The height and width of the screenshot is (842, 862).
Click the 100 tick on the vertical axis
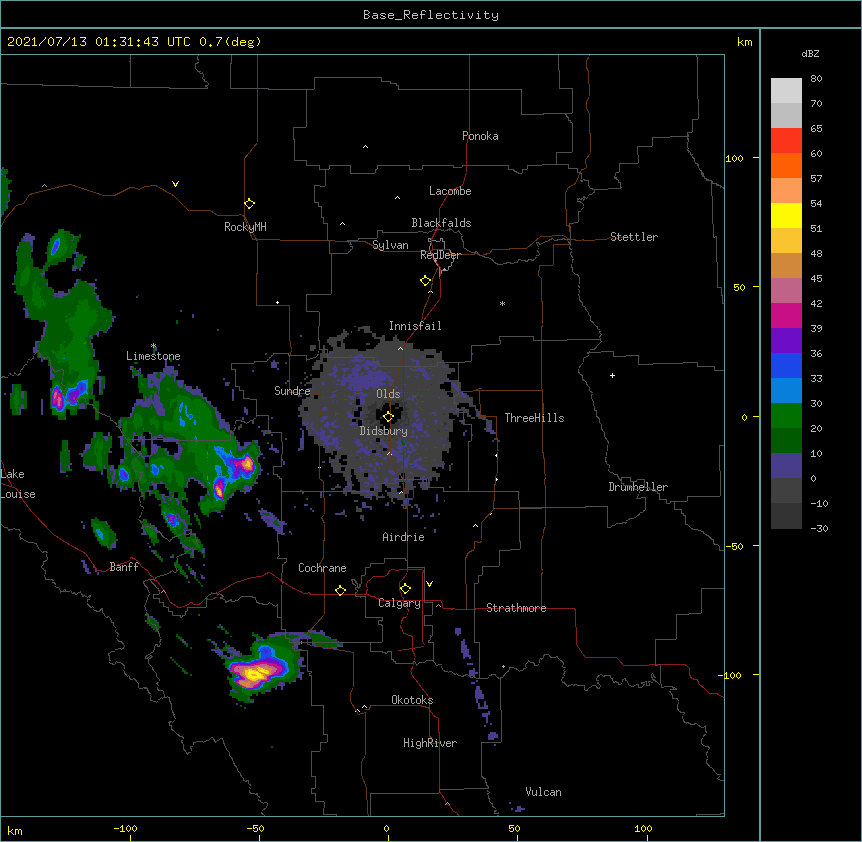coord(734,158)
